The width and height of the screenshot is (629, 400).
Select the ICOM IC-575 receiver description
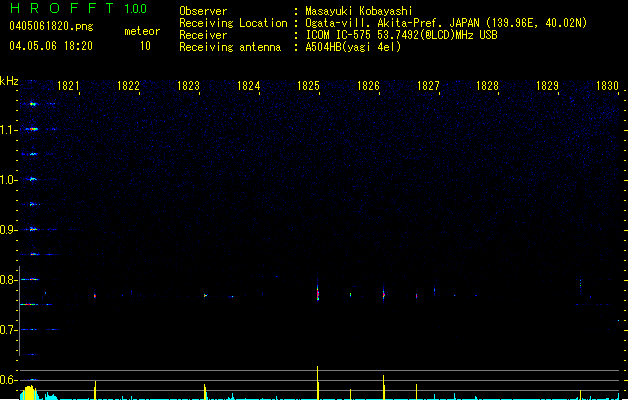click(x=401, y=35)
